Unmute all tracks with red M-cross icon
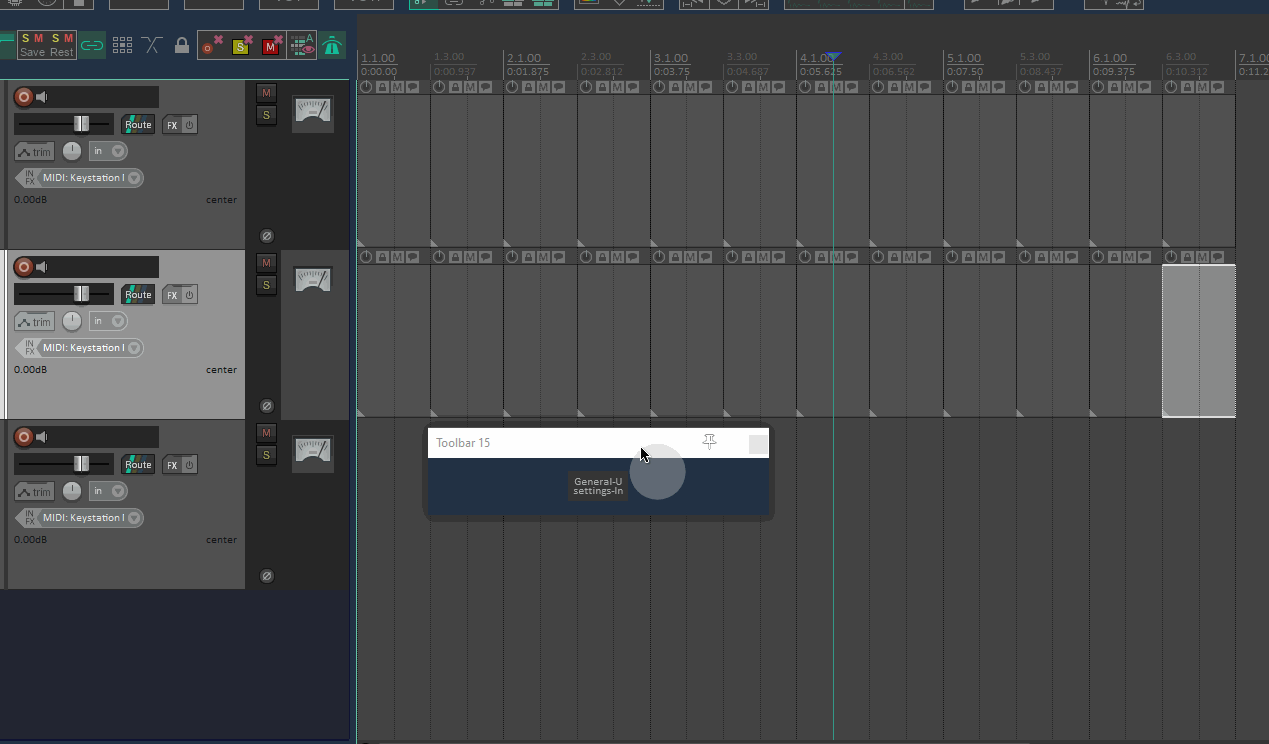 tap(271, 45)
